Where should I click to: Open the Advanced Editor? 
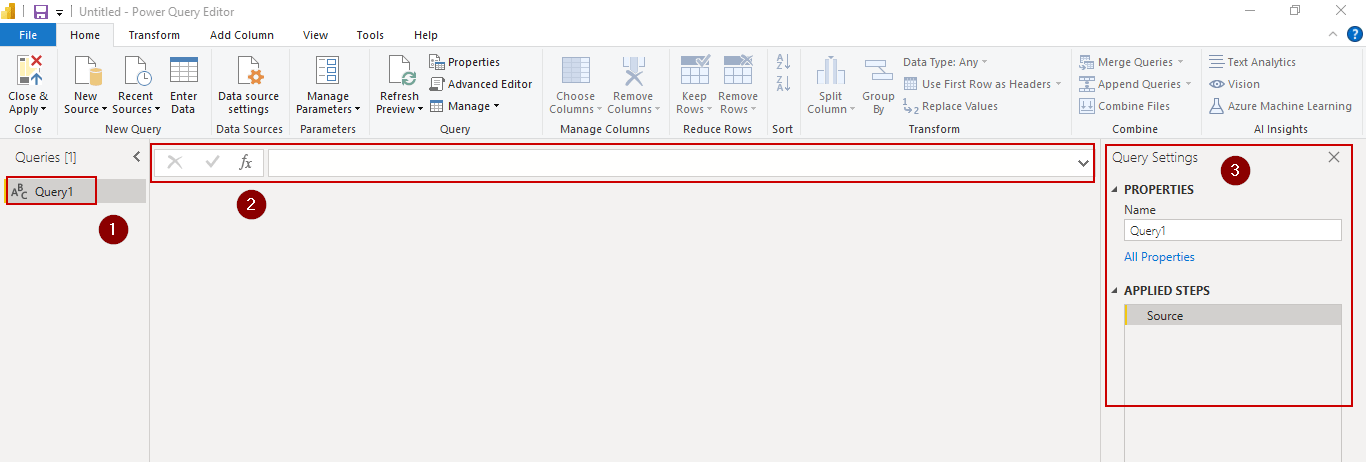point(481,84)
